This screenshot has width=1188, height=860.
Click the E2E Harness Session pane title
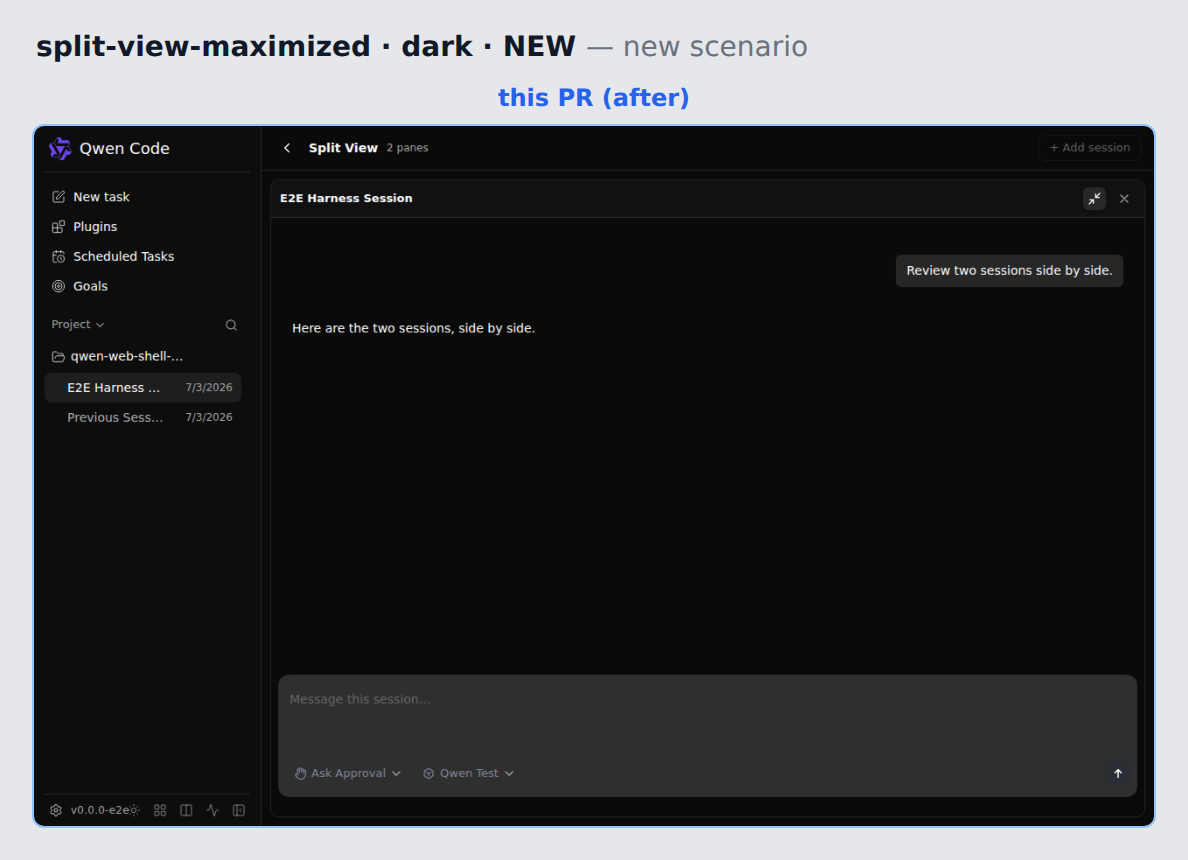(x=346, y=199)
